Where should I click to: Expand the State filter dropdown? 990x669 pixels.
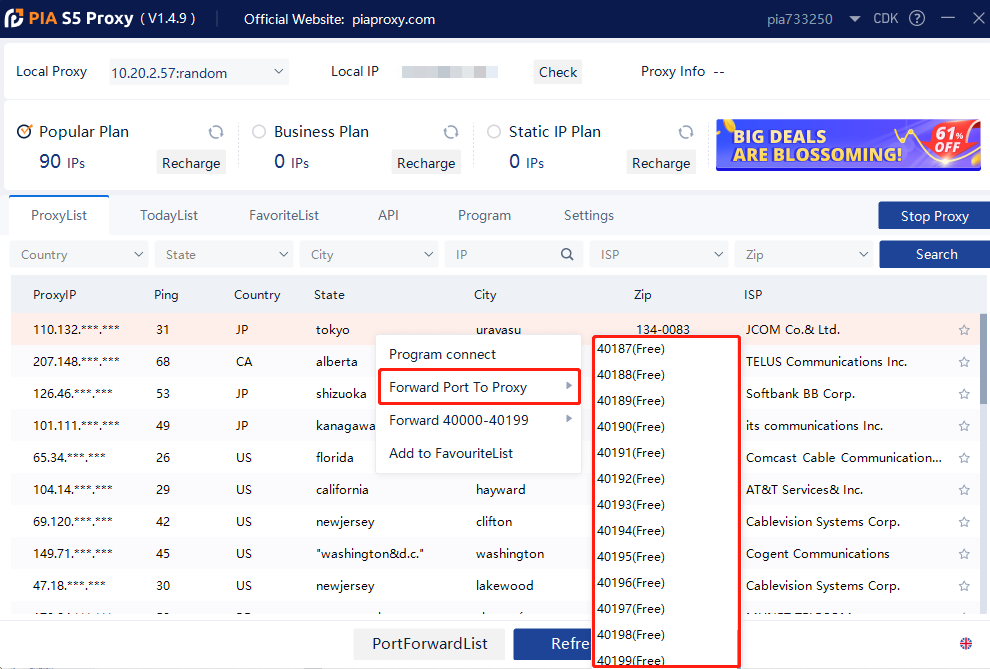click(224, 254)
